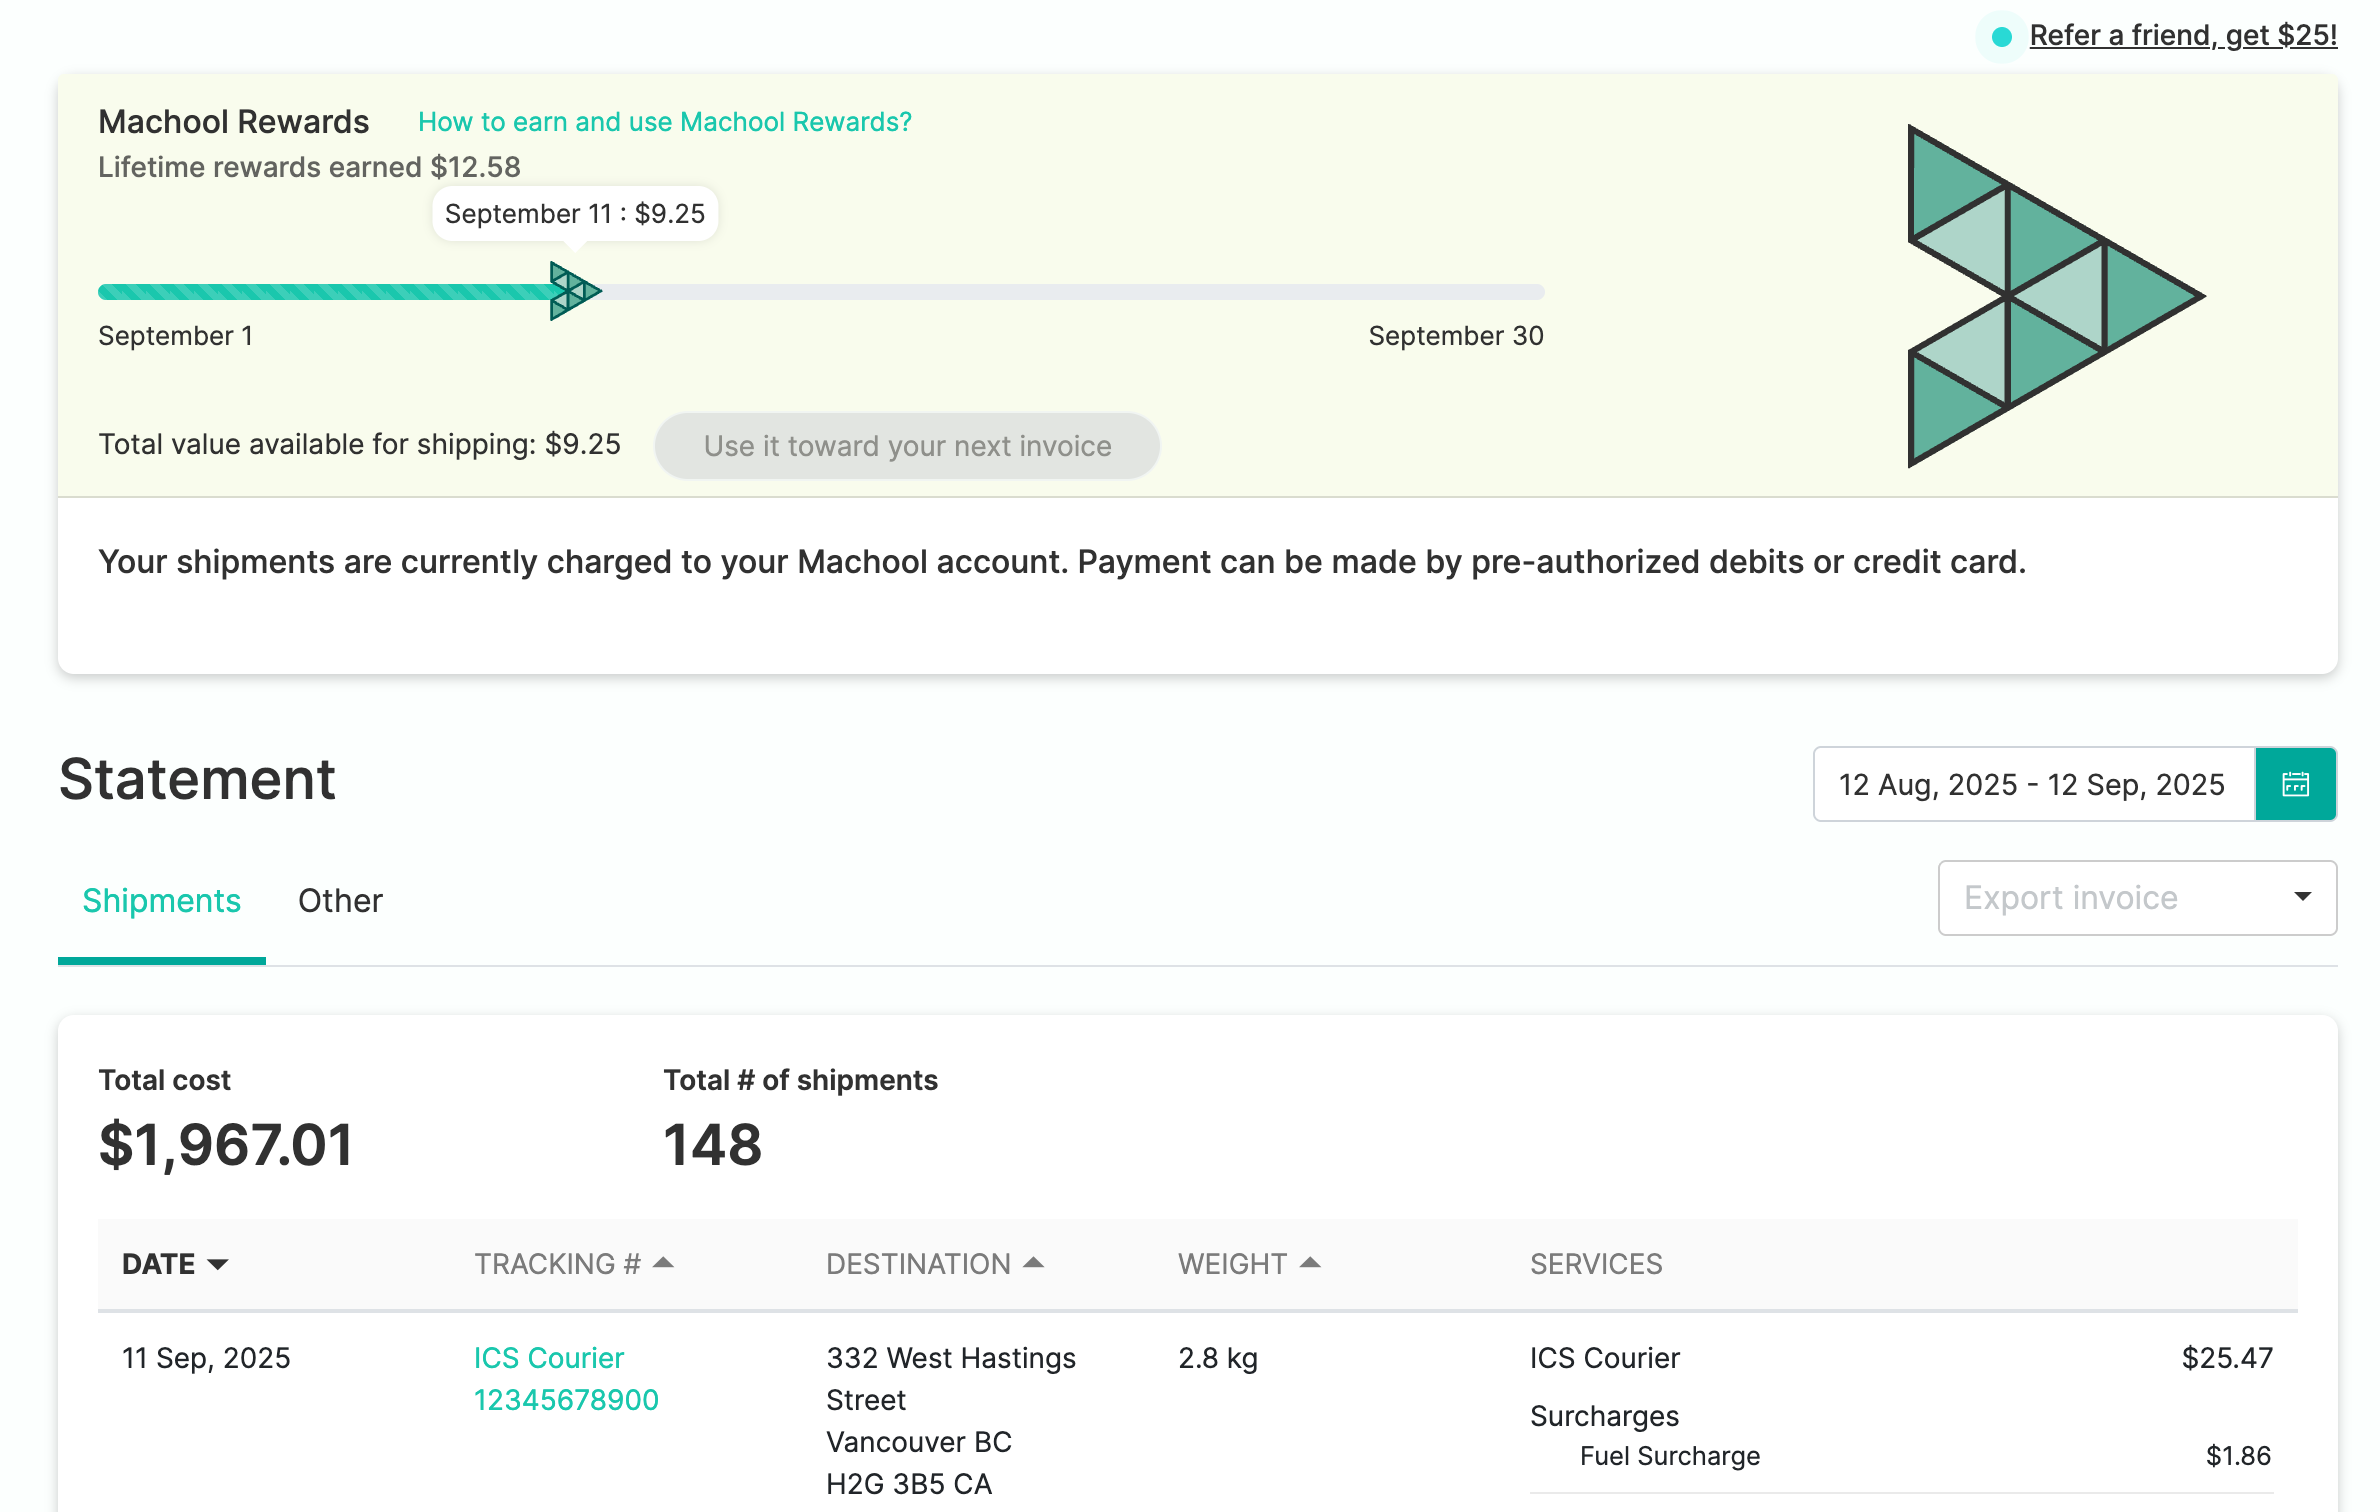Viewport: 2380px width, 1512px height.
Task: Click the Fuel Surcharge $1.86 amount
Action: click(x=2238, y=1456)
